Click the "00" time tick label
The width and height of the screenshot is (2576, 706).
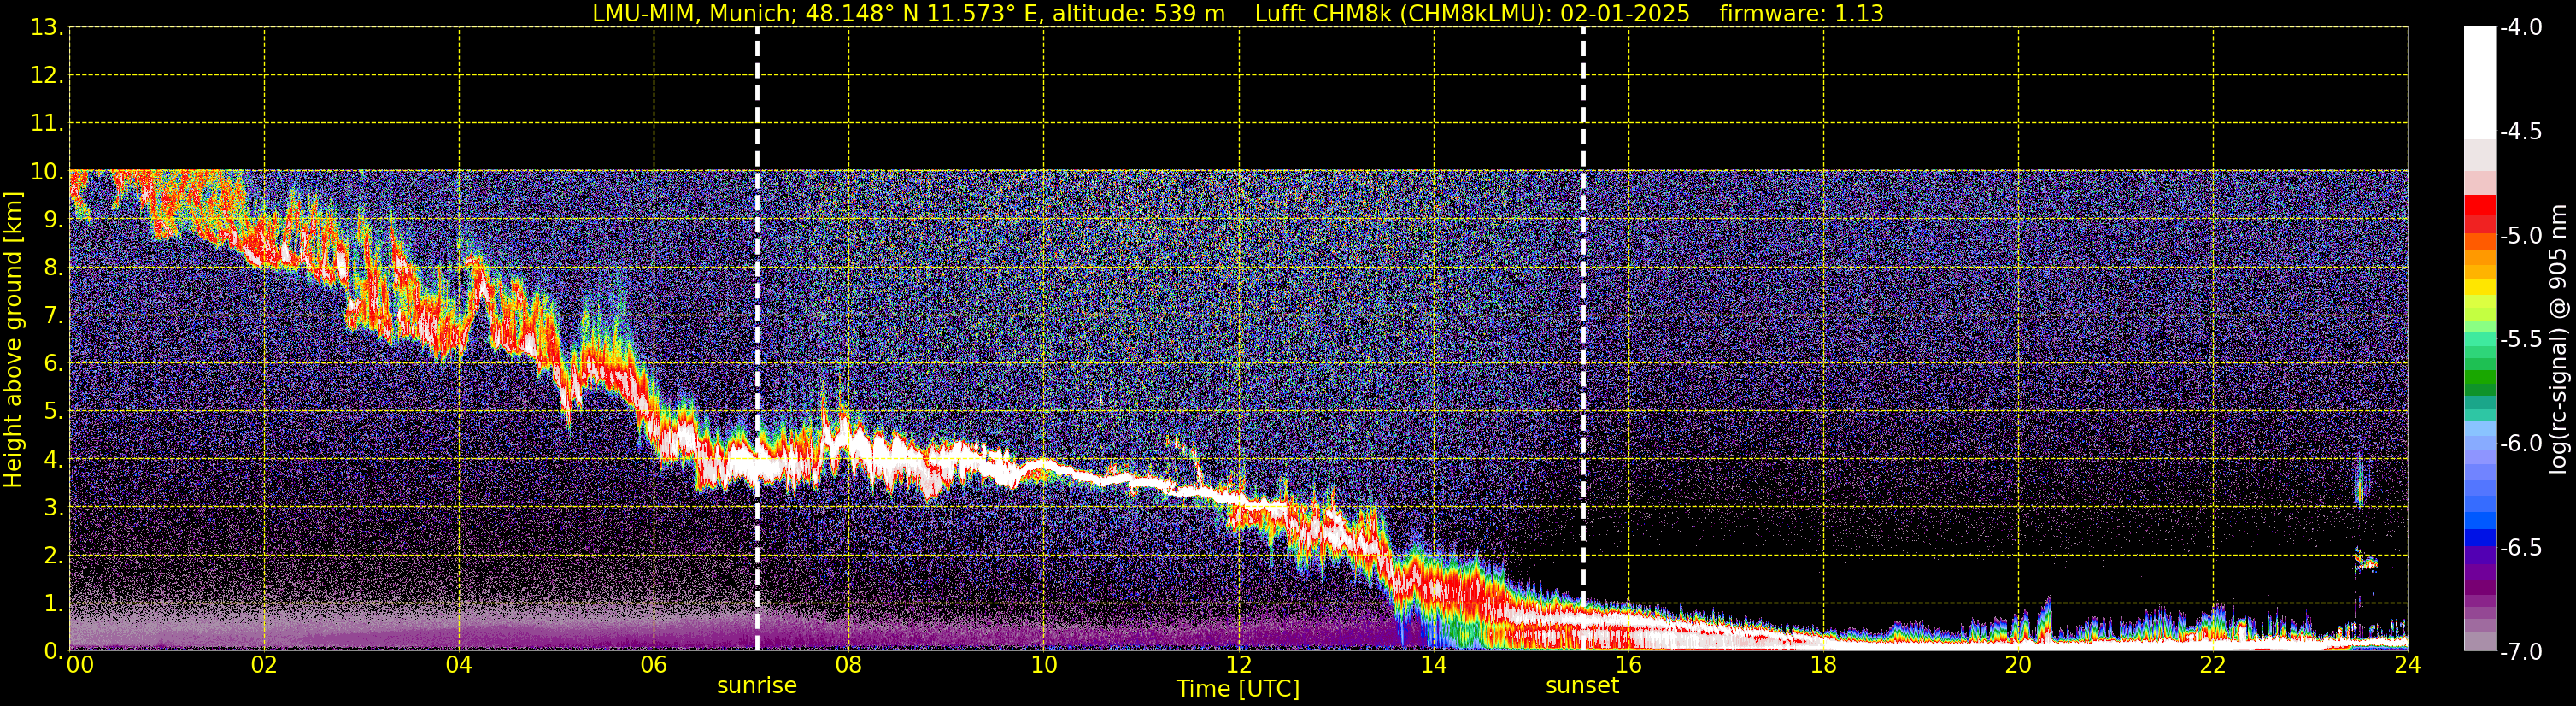79,665
